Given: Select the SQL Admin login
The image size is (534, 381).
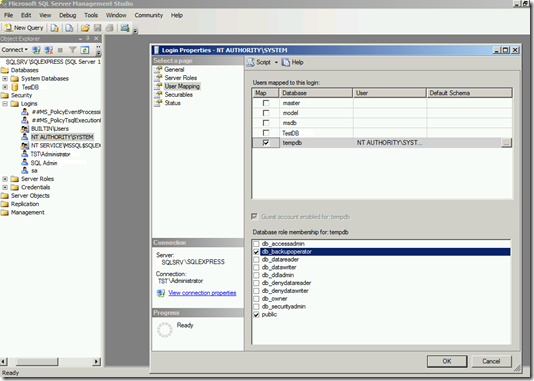Looking at the screenshot, I should tap(44, 163).
